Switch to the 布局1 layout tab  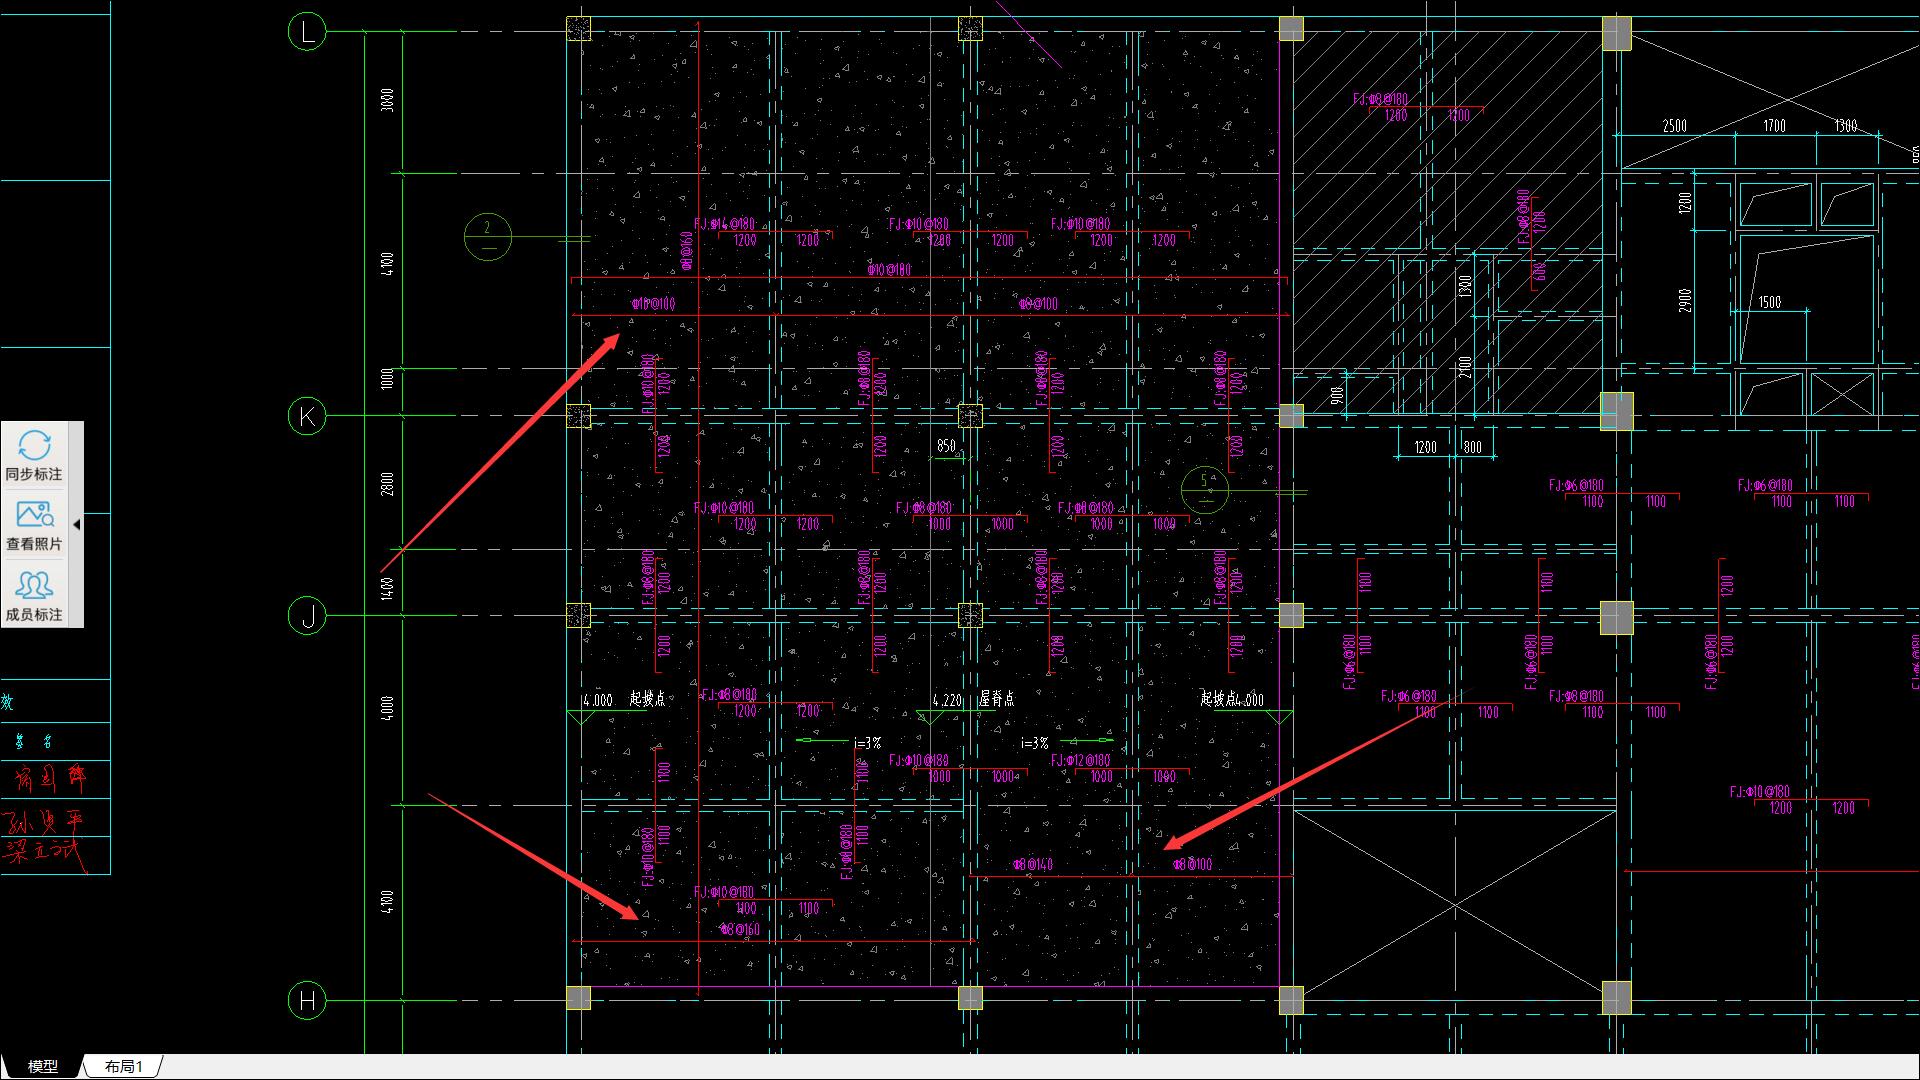coord(124,1066)
